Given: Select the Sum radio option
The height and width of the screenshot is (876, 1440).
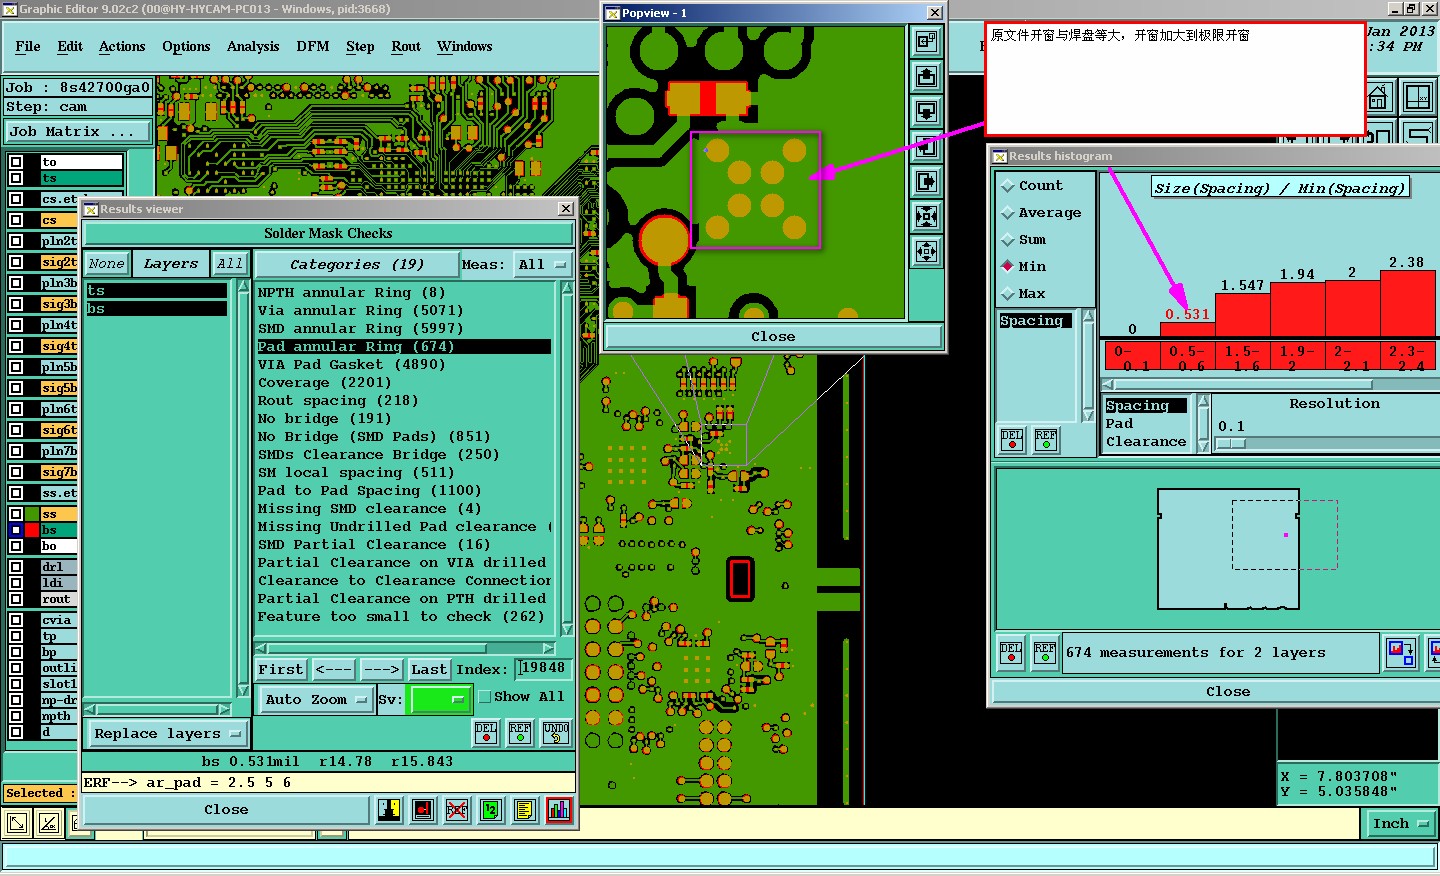Looking at the screenshot, I should [x=1008, y=240].
